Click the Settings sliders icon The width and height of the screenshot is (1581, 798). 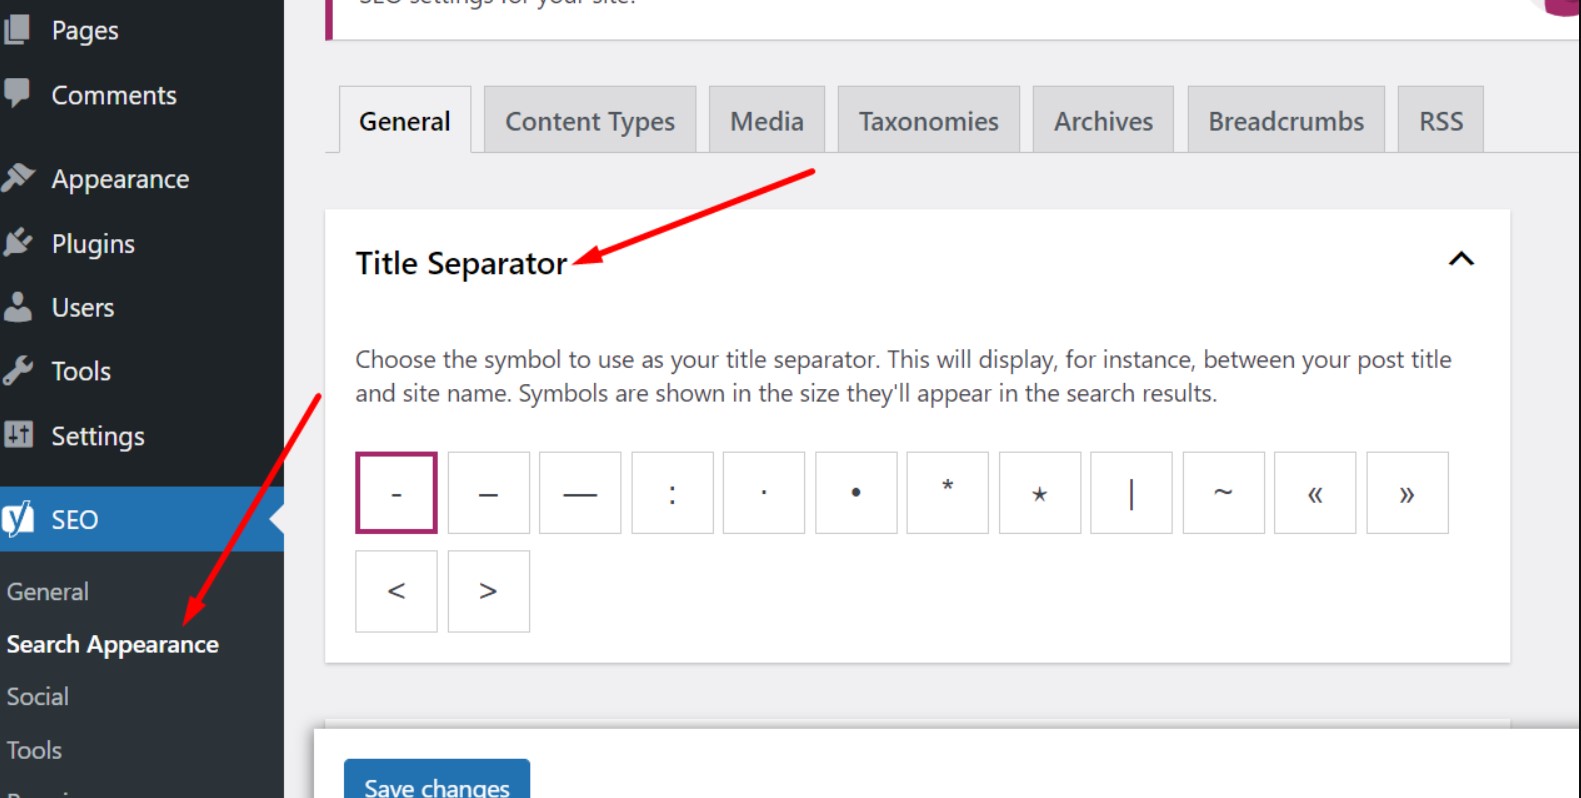[18, 435]
